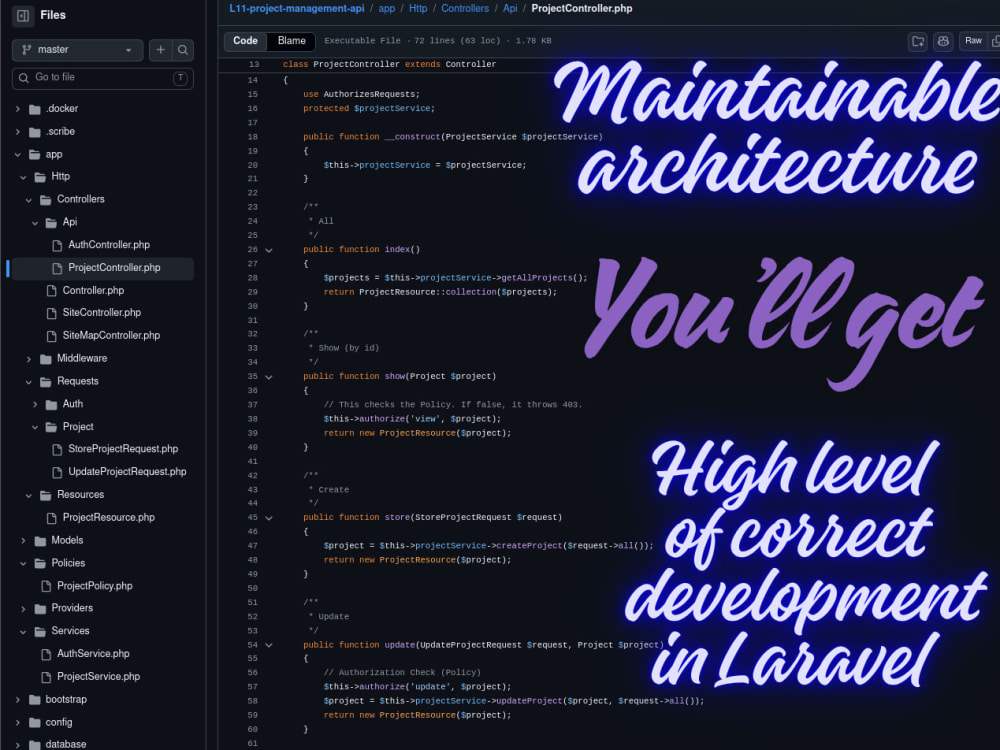
Task: Open ProjectResource.php file
Action: [108, 518]
